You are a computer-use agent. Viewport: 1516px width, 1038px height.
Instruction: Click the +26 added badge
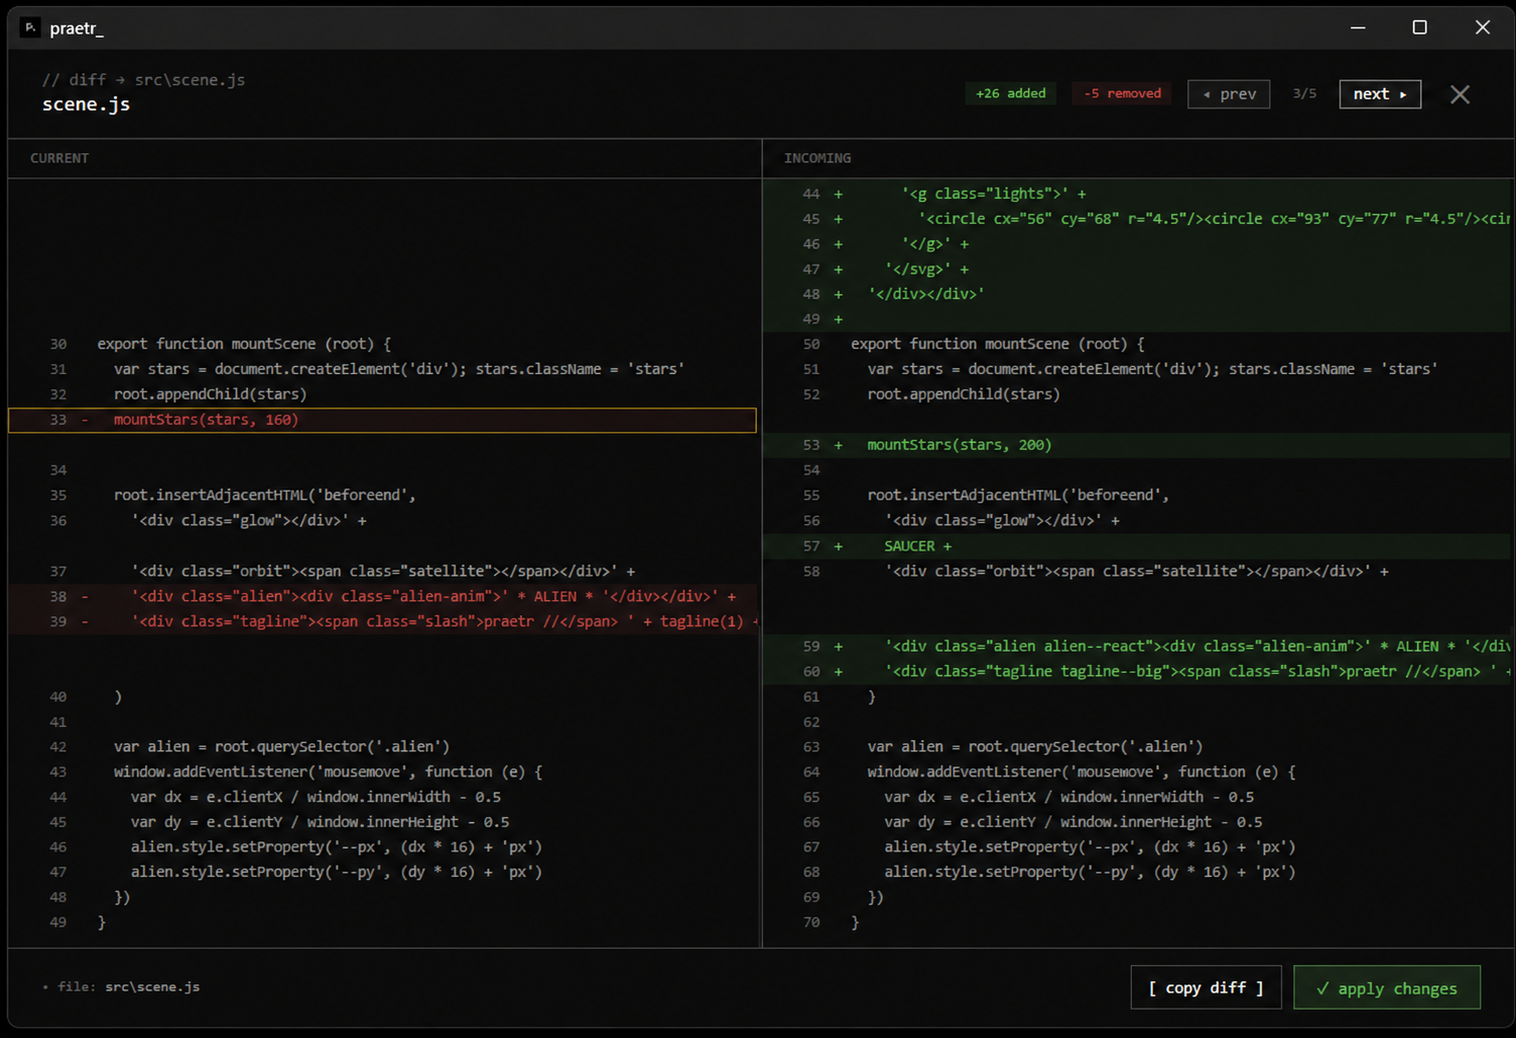coord(1011,93)
